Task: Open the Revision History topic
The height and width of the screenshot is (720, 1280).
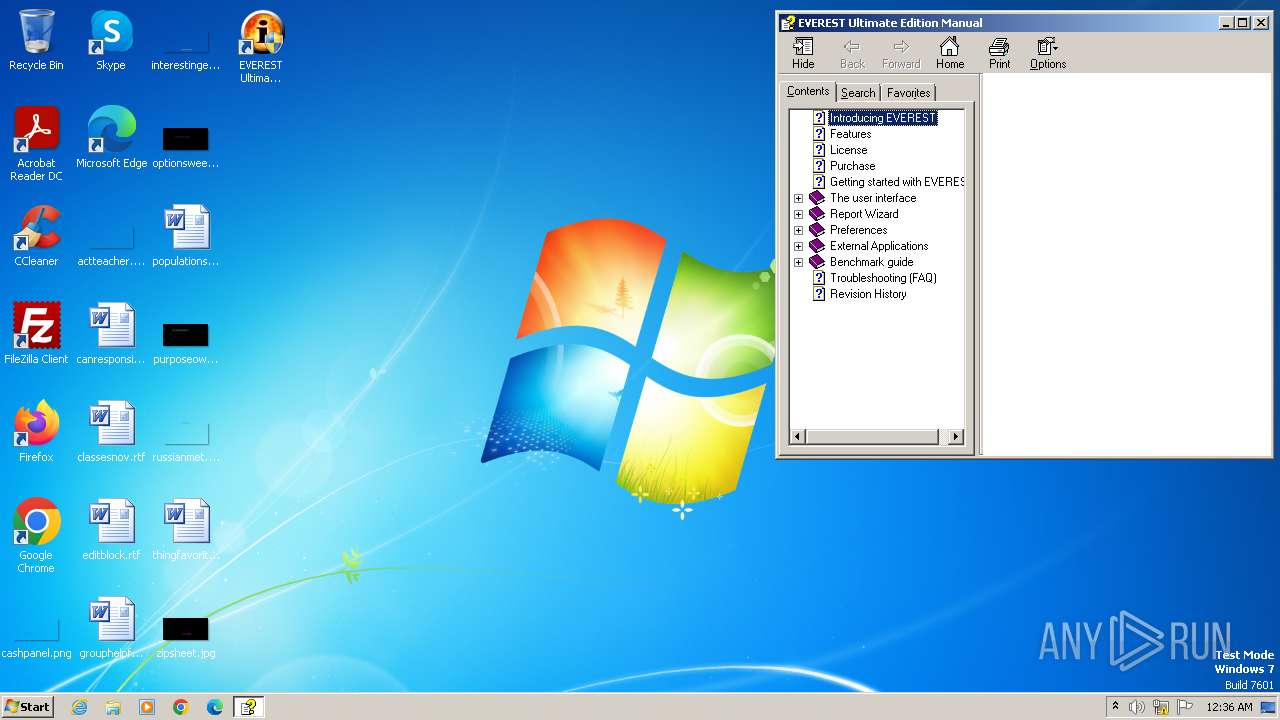Action: pos(868,294)
